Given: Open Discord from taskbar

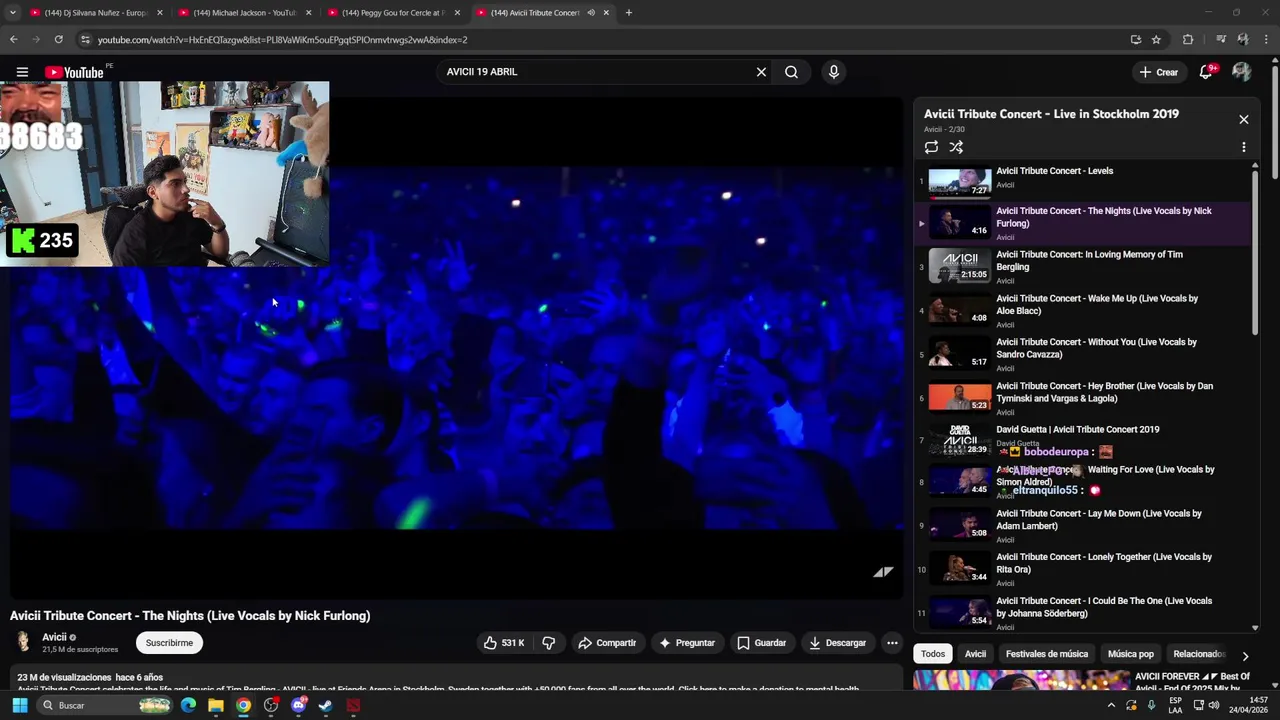Looking at the screenshot, I should [298, 705].
